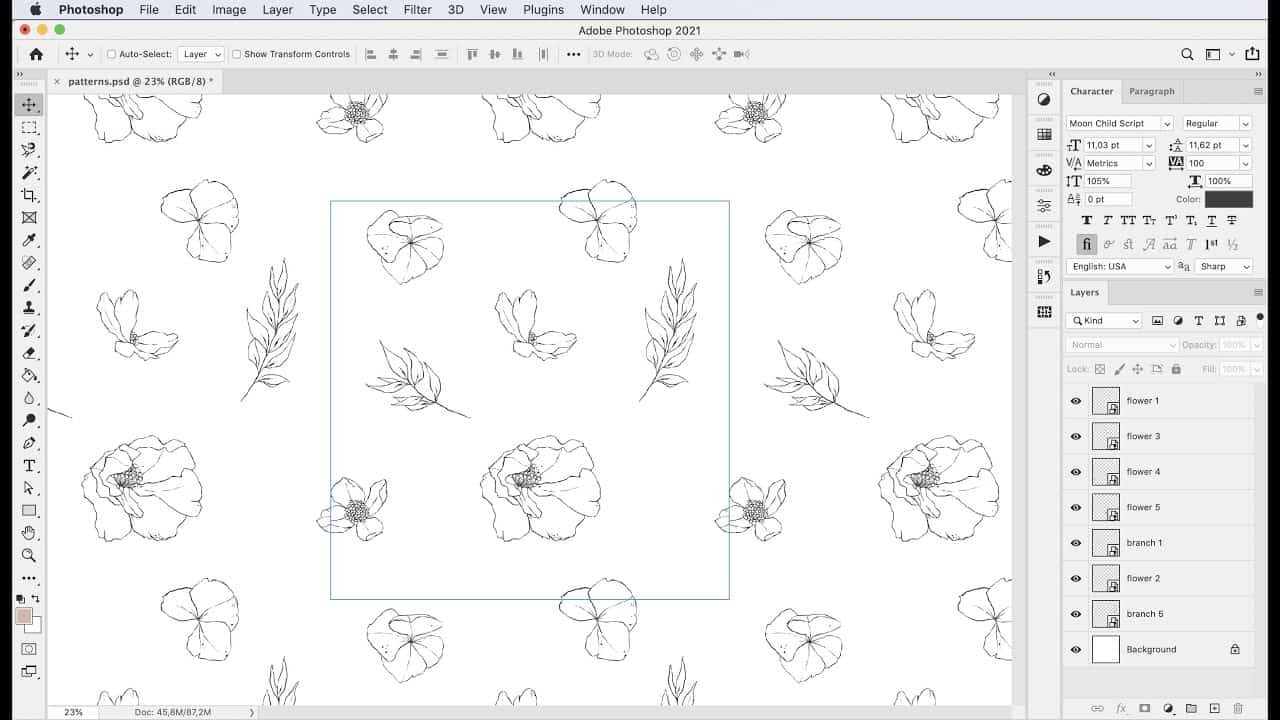Screen dimensions: 1280x720
Task: Click the Underline T button
Action: coord(1211,220)
